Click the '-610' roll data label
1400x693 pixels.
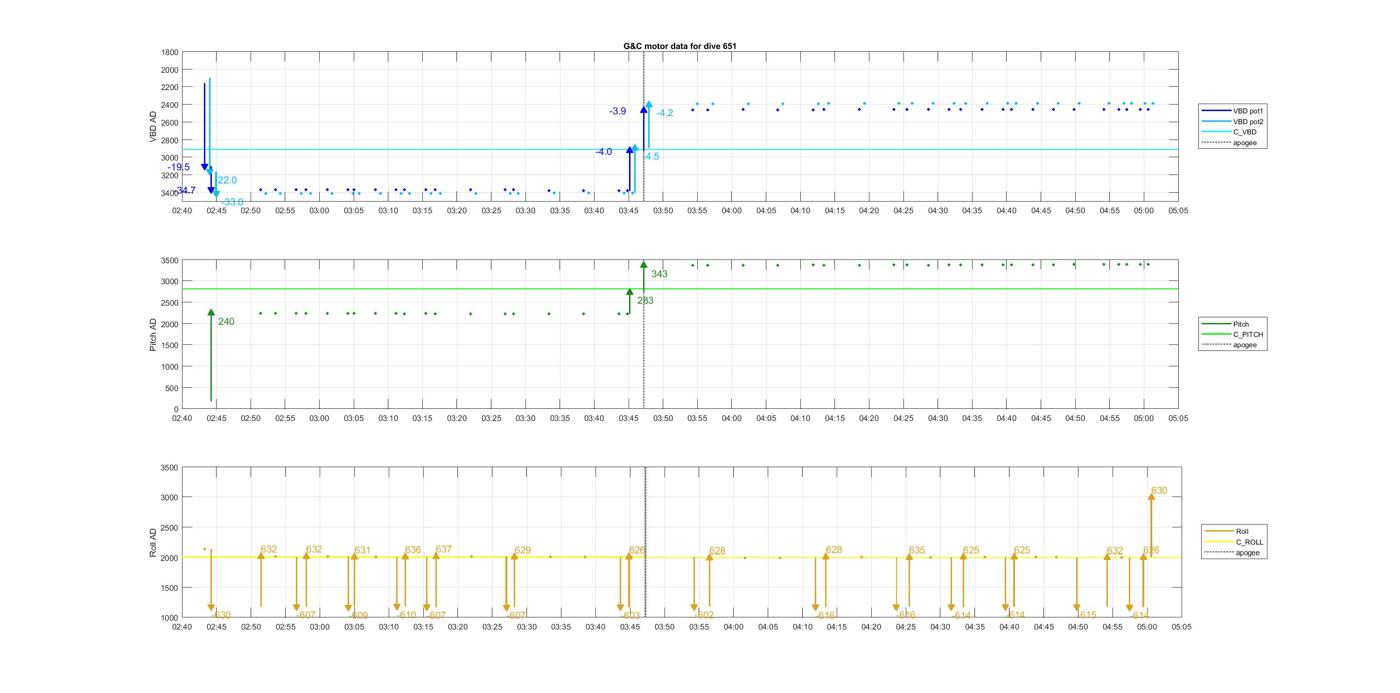[406, 616]
